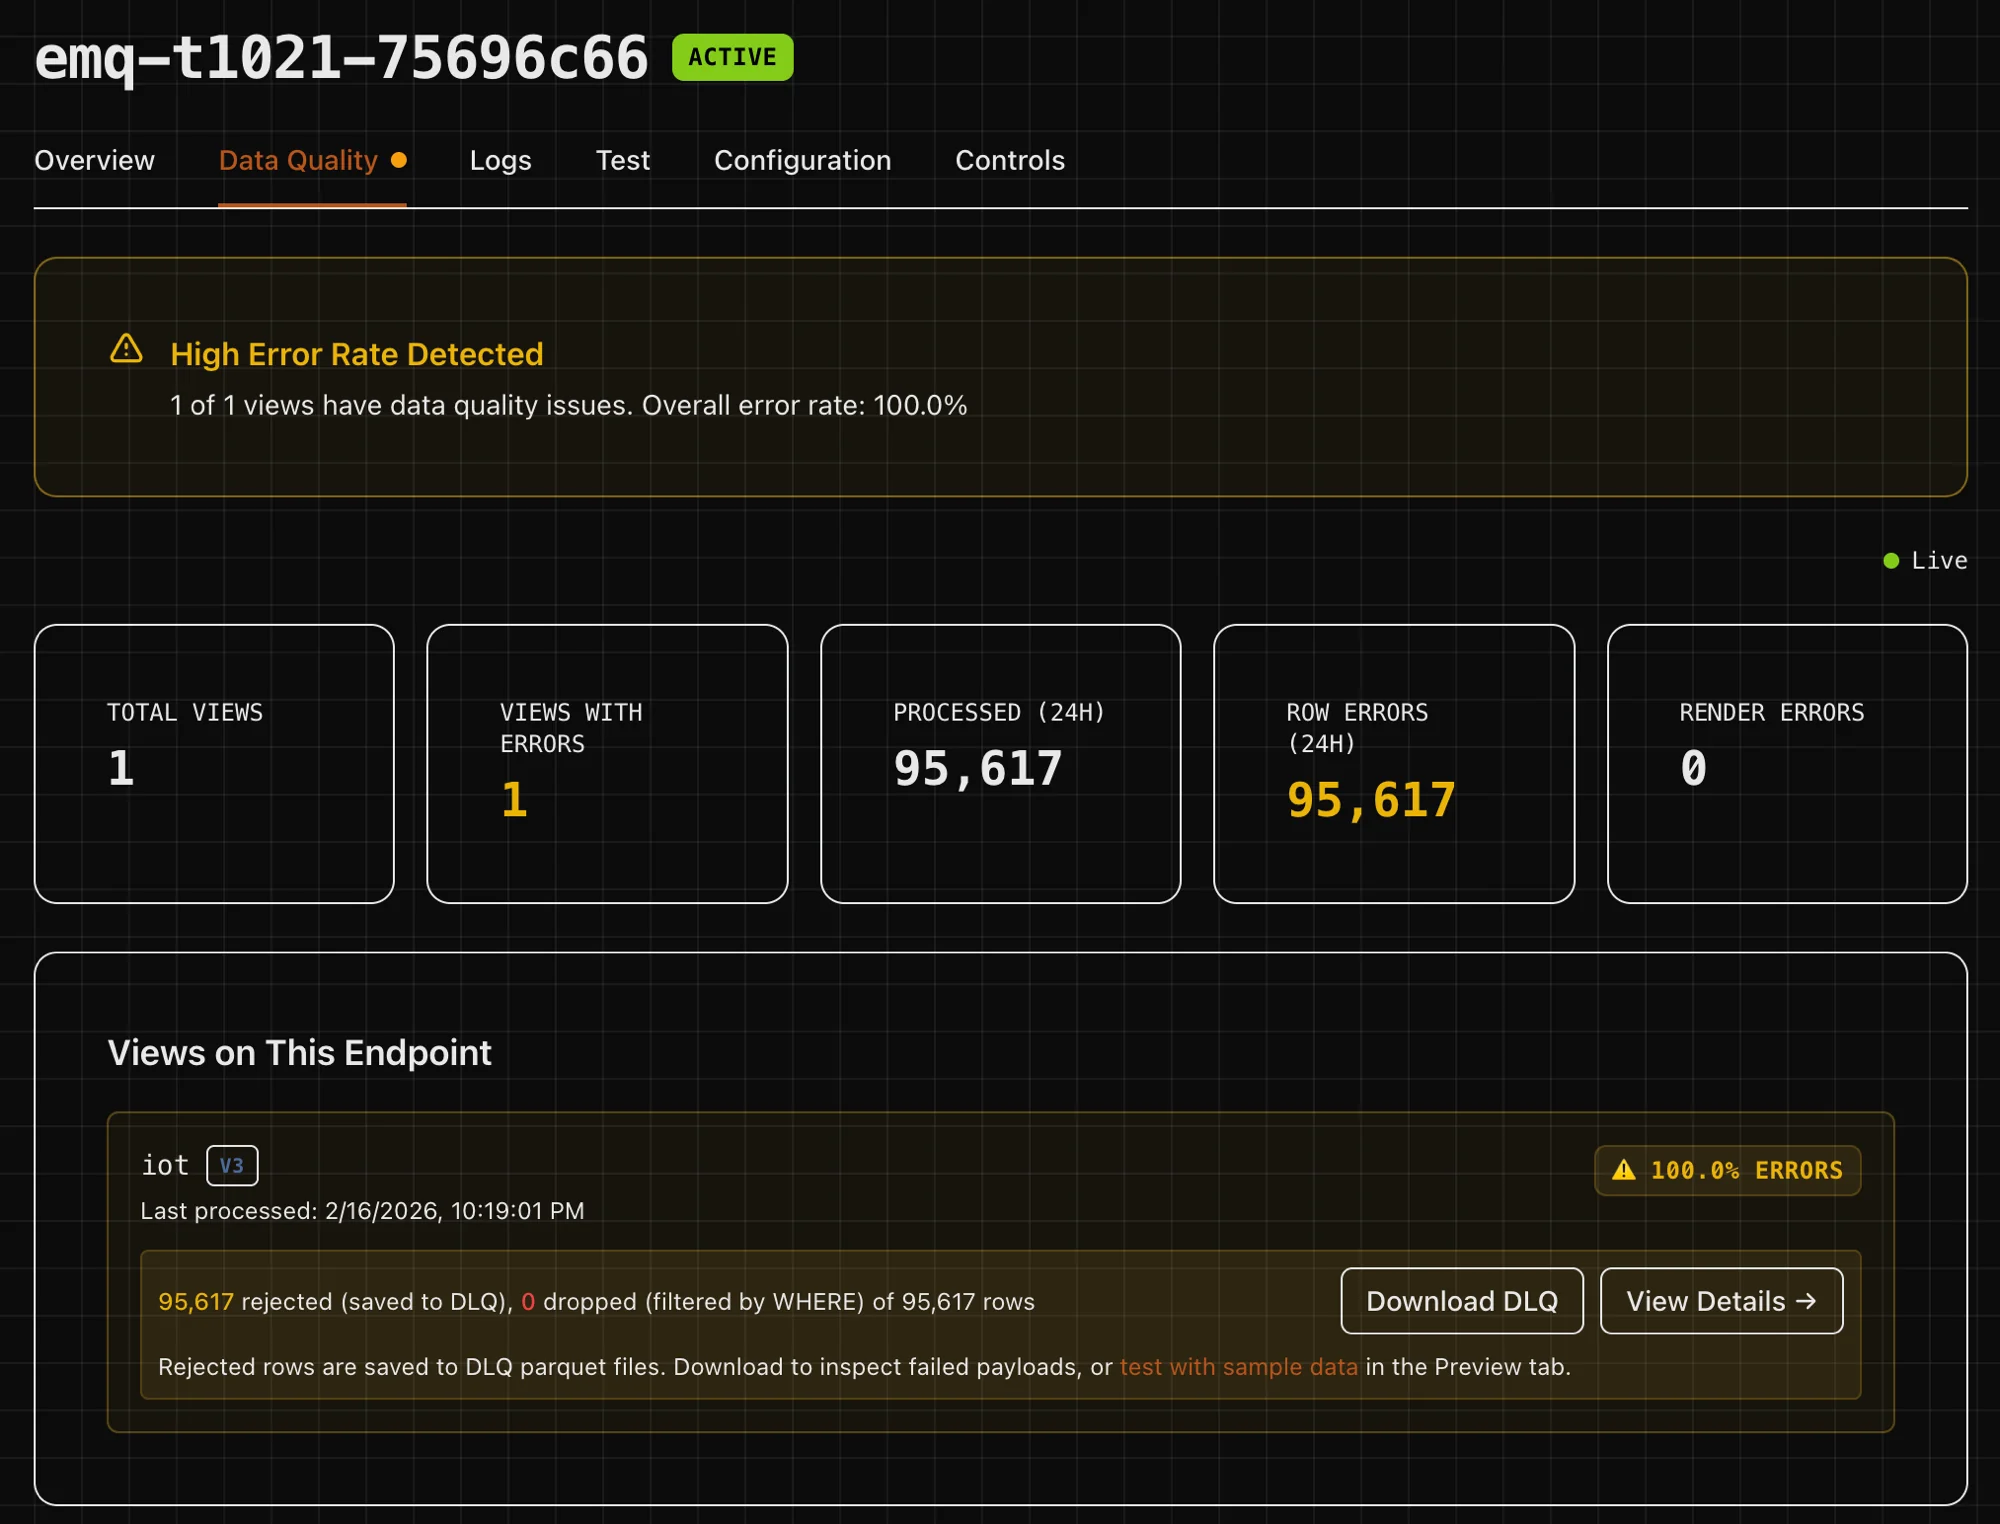Image resolution: width=2000 pixels, height=1524 pixels.
Task: Open the test with sample data link
Action: (1239, 1366)
